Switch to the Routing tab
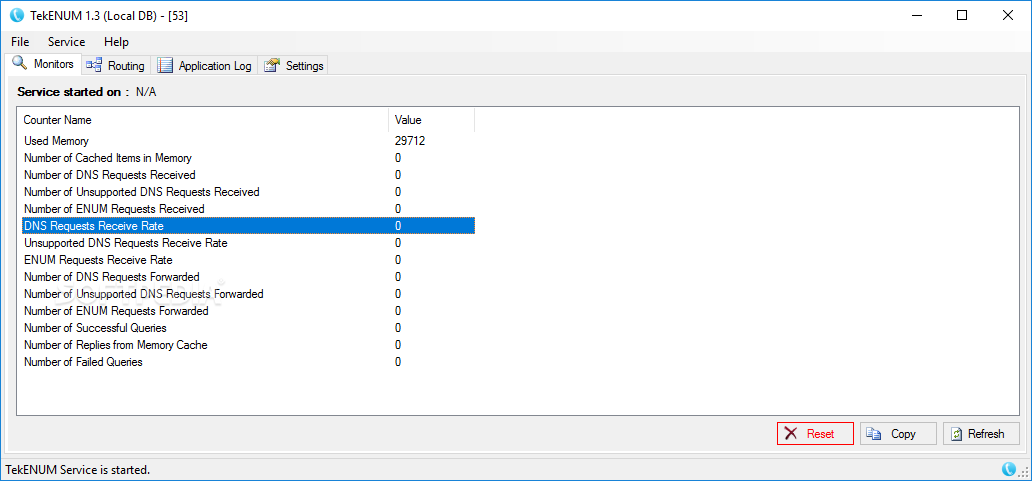This screenshot has width=1032, height=481. pyautogui.click(x=116, y=65)
